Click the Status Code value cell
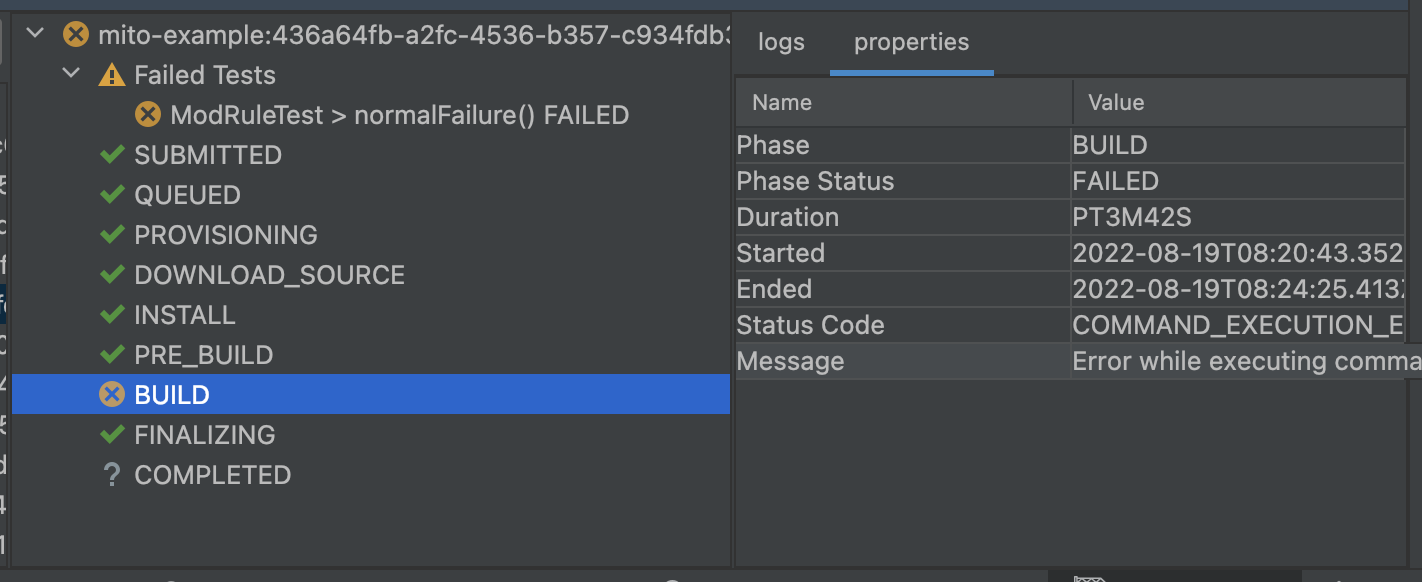1422x582 pixels. point(1238,325)
